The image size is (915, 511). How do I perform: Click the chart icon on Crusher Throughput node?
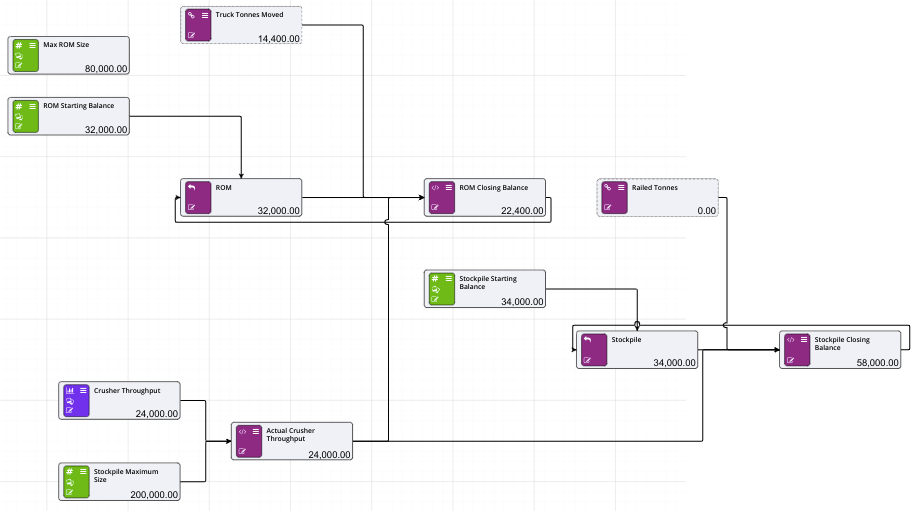coord(69,390)
